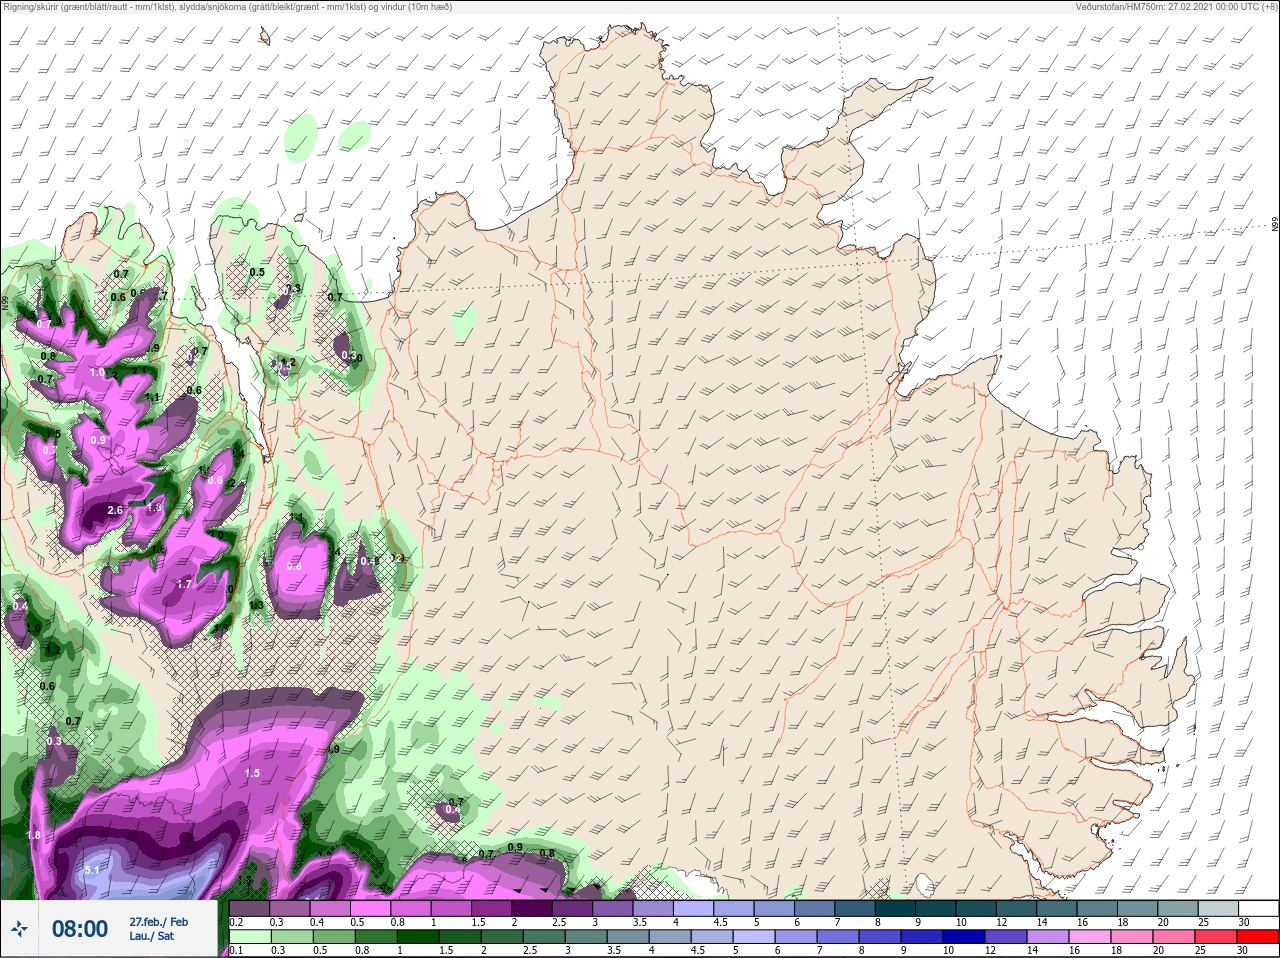Click the 'Lau./ Sat' weekday text

pos(151,936)
